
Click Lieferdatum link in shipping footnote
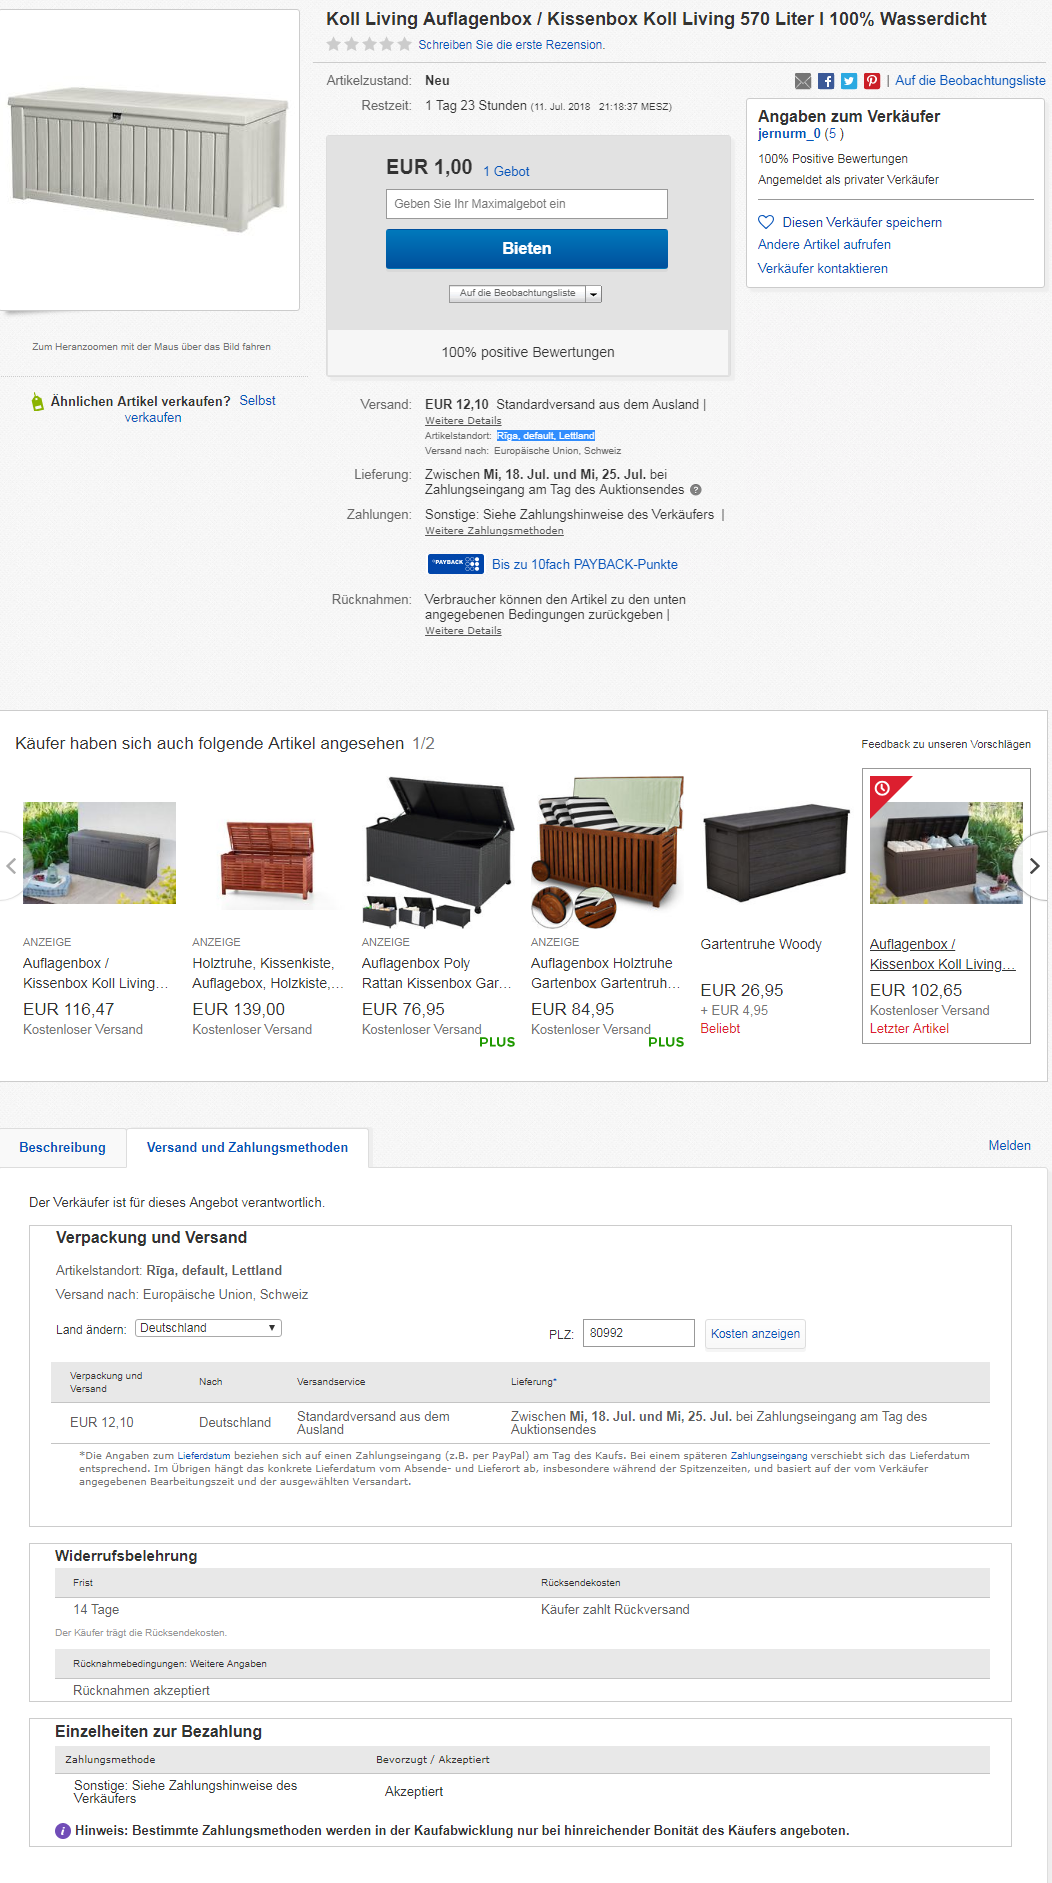coord(204,1456)
